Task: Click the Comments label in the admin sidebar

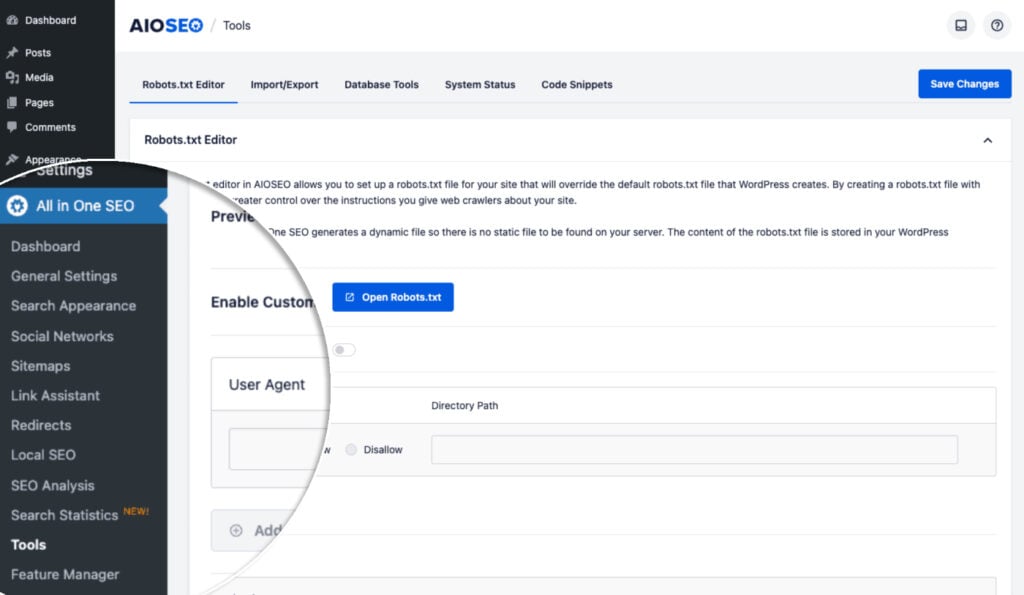Action: click(50, 127)
